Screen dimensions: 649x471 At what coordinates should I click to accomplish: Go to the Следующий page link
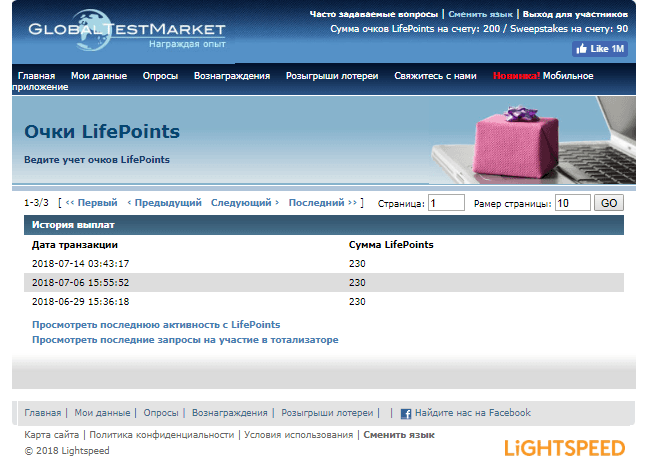pos(241,203)
